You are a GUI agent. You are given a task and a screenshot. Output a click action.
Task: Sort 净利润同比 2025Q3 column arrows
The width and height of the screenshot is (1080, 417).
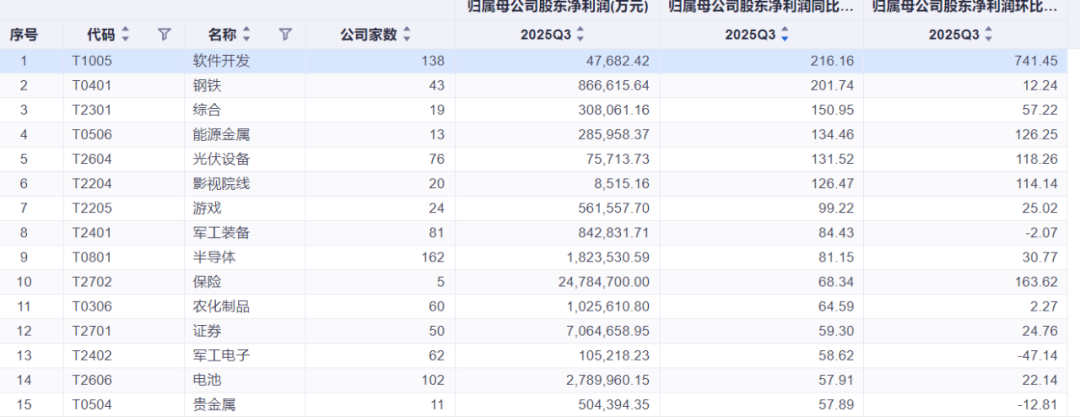click(x=784, y=34)
